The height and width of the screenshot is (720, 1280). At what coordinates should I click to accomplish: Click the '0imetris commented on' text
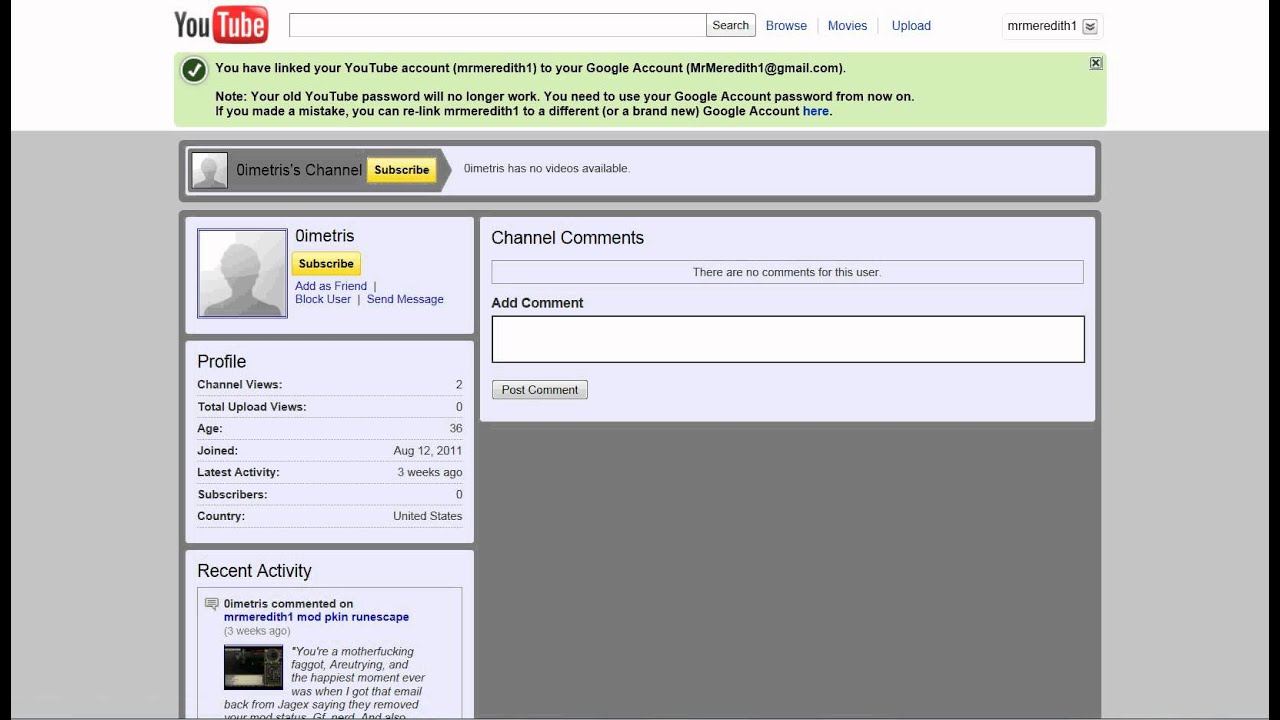point(288,604)
